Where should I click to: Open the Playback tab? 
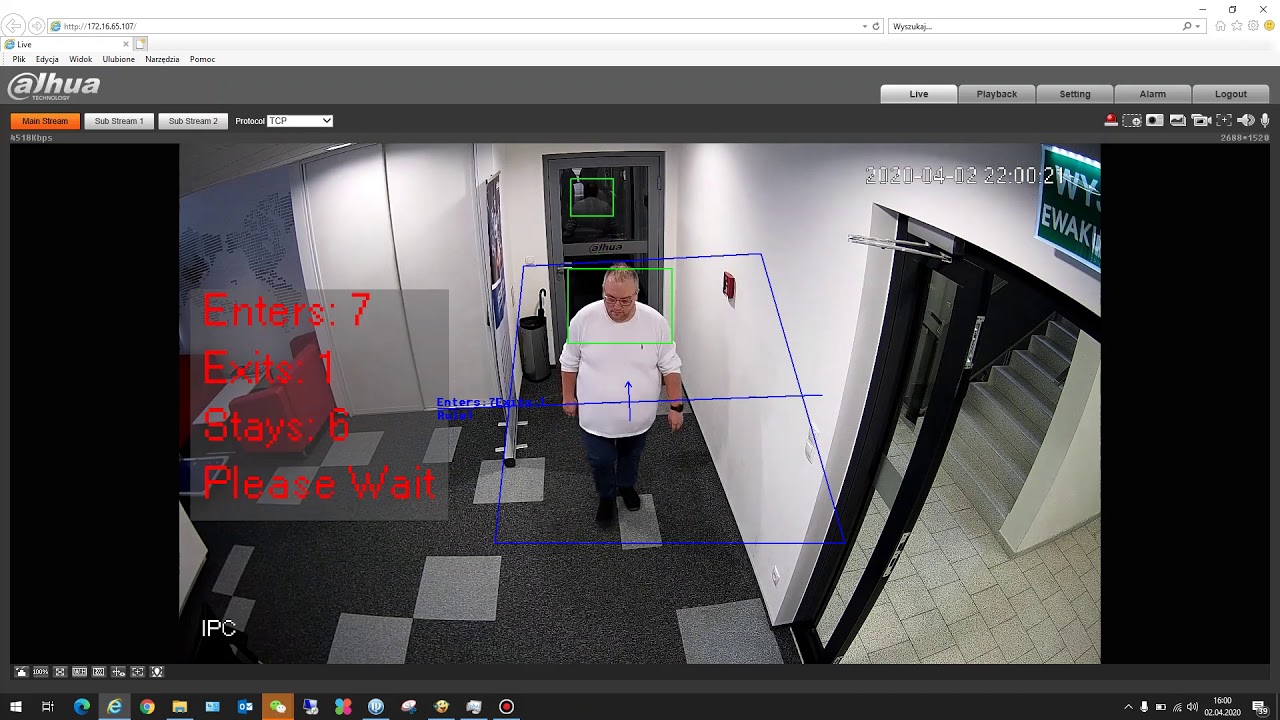tap(997, 94)
